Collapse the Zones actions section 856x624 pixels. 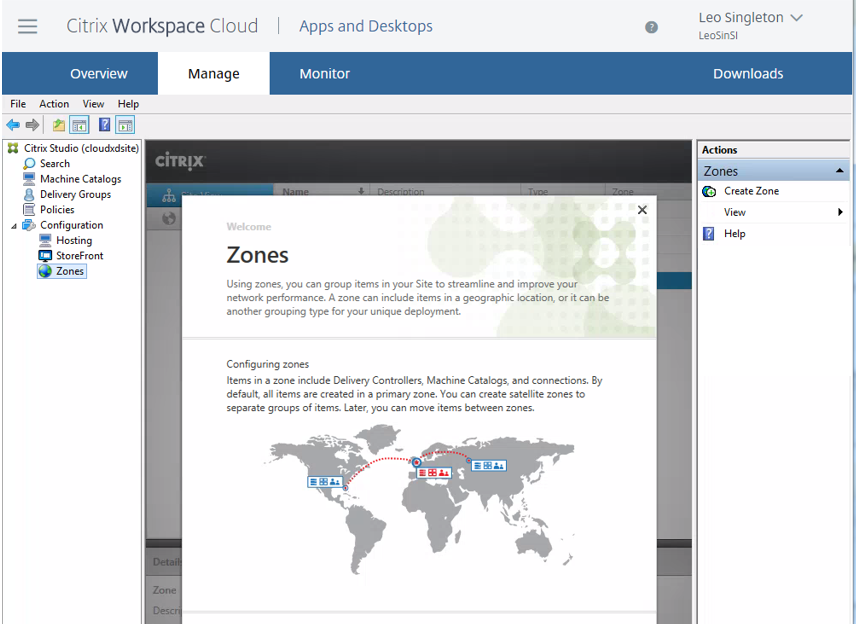click(839, 171)
